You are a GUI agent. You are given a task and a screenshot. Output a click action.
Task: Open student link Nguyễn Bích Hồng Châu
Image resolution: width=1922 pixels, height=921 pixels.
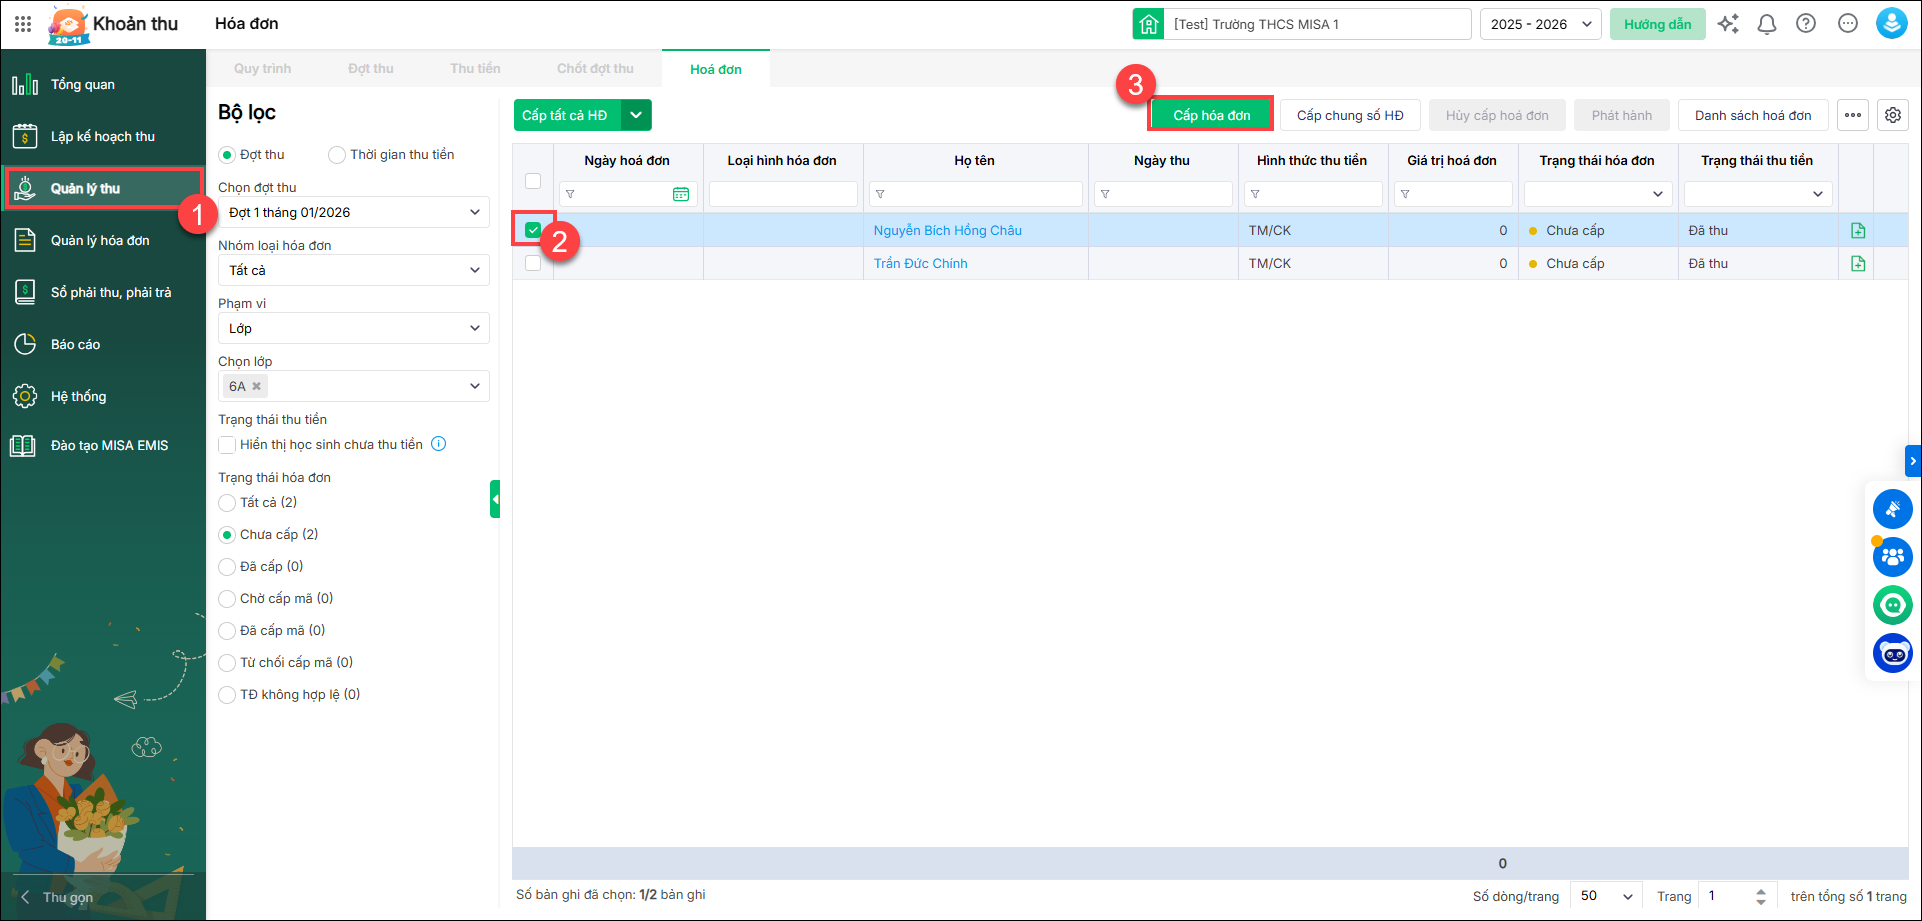[947, 231]
